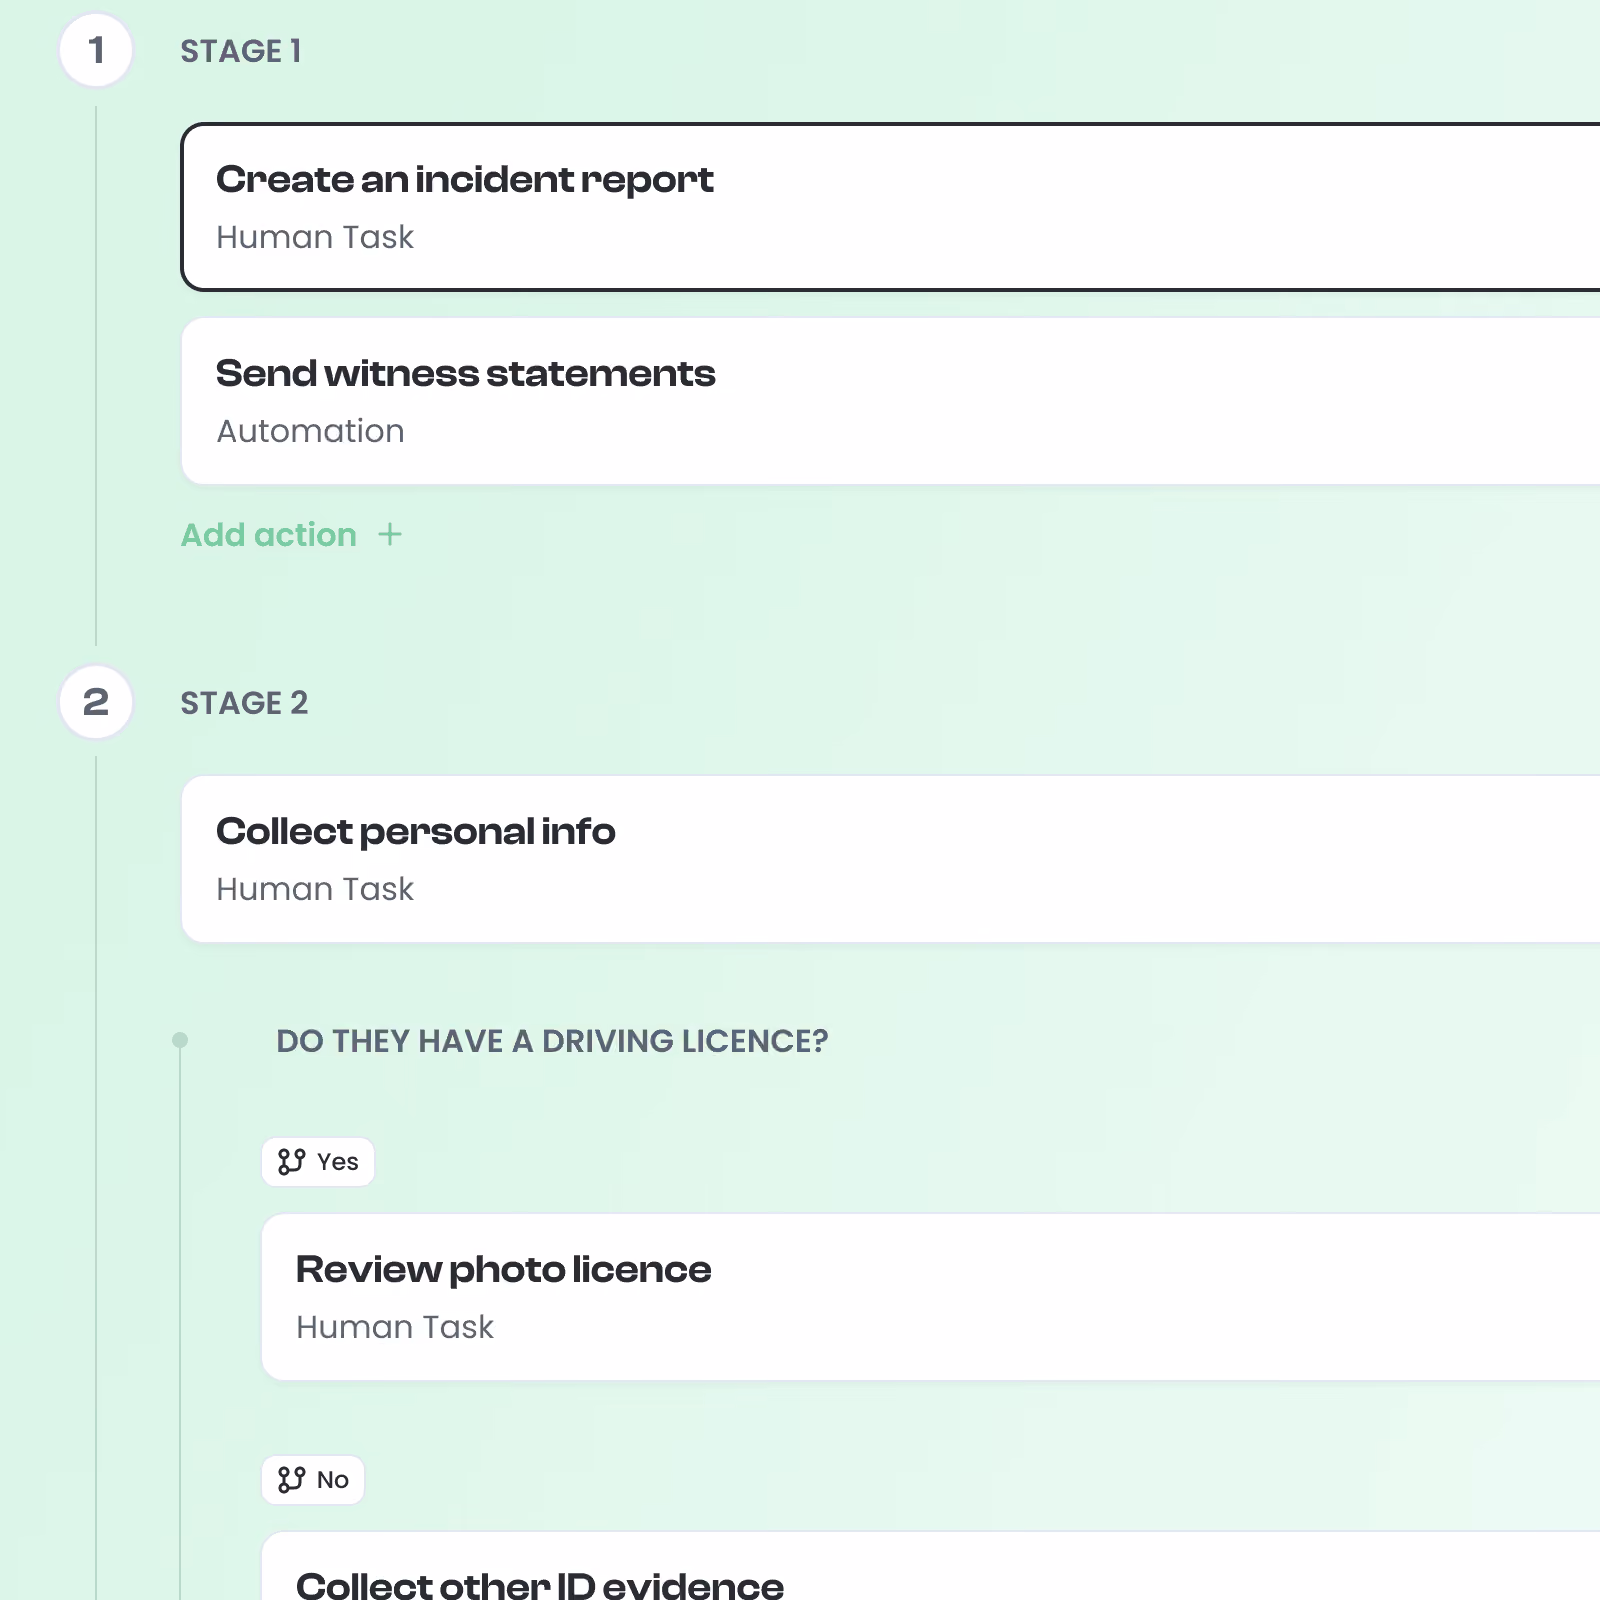This screenshot has width=1600, height=1600.
Task: Open Collect other ID evidence card
Action: point(930,1566)
